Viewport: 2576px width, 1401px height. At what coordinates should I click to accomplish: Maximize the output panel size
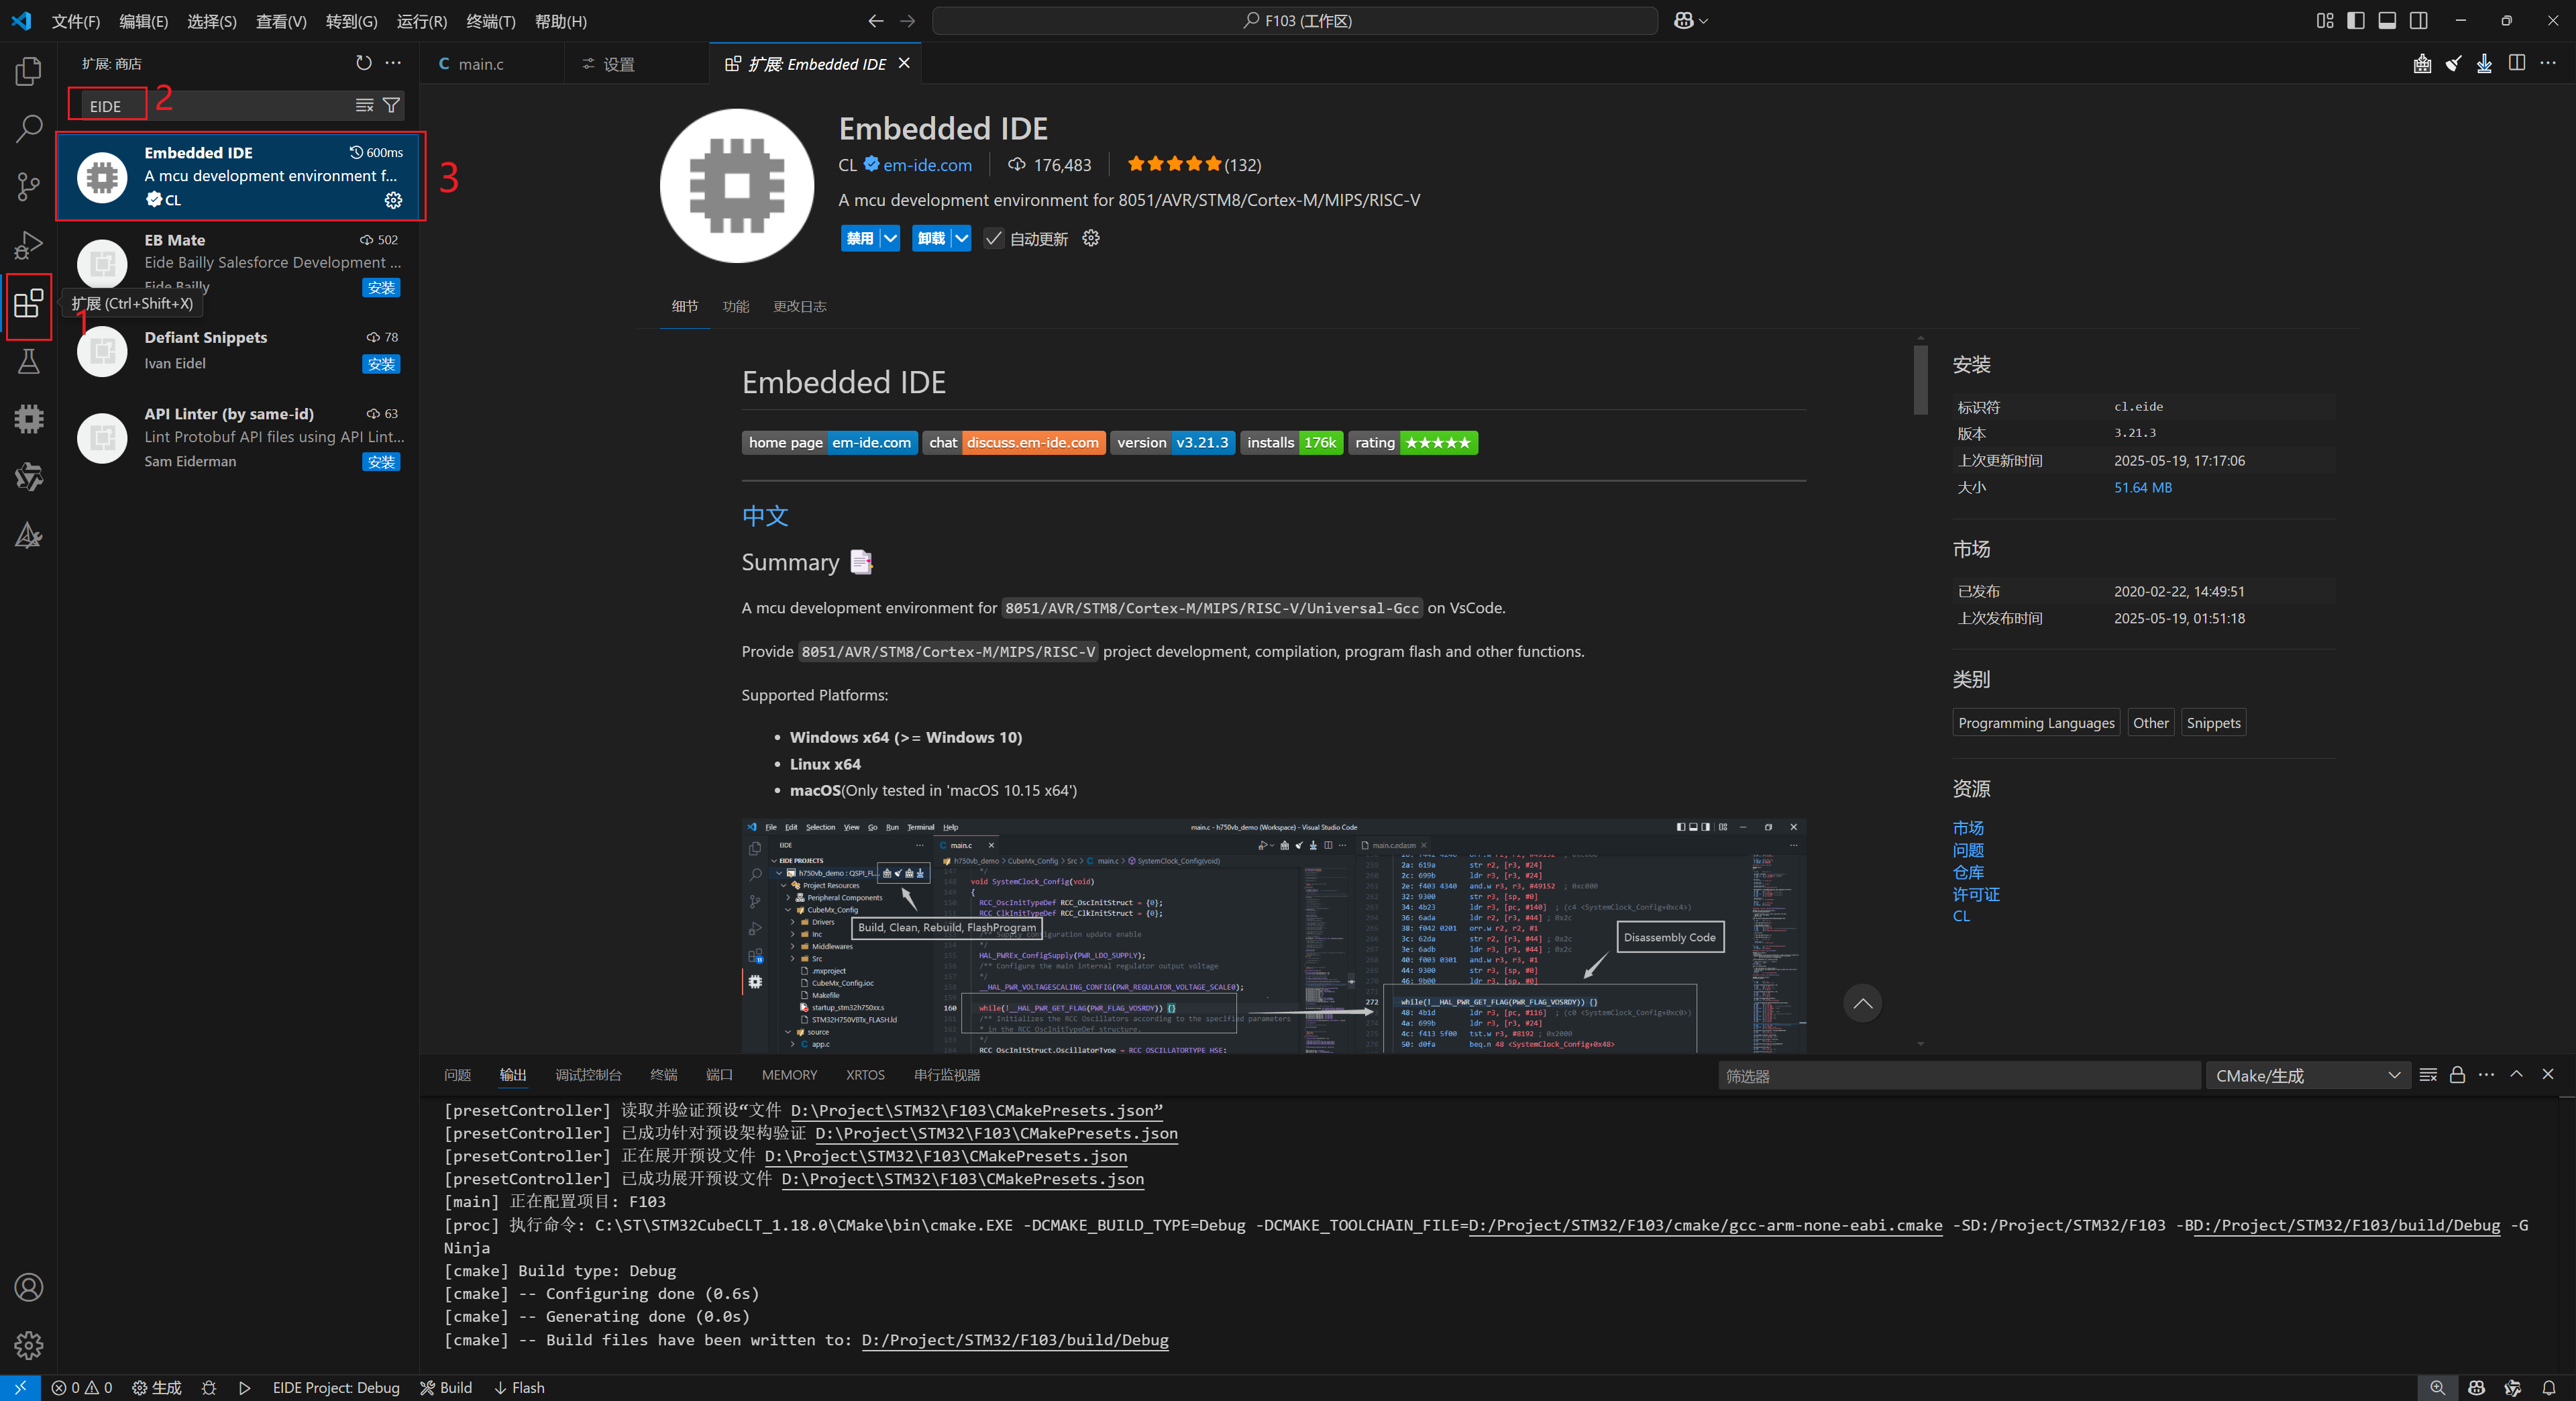click(2516, 1074)
